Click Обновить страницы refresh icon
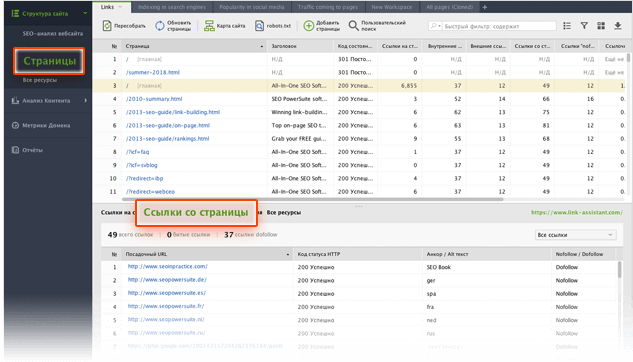633x362 pixels. (x=160, y=26)
